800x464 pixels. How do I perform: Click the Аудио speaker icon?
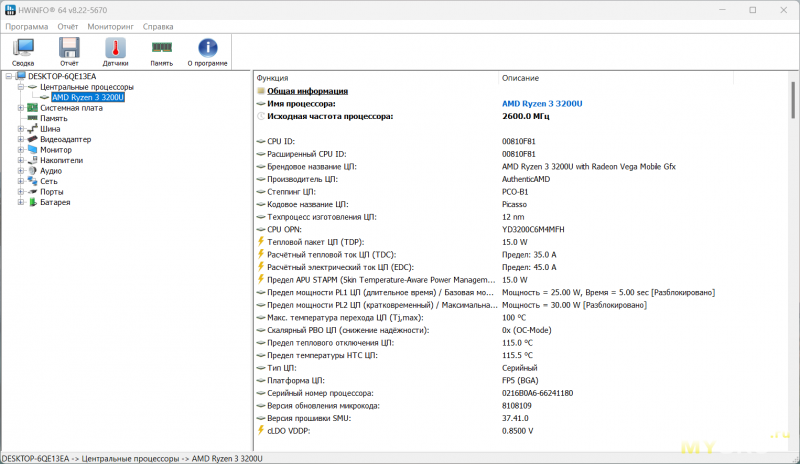point(33,170)
